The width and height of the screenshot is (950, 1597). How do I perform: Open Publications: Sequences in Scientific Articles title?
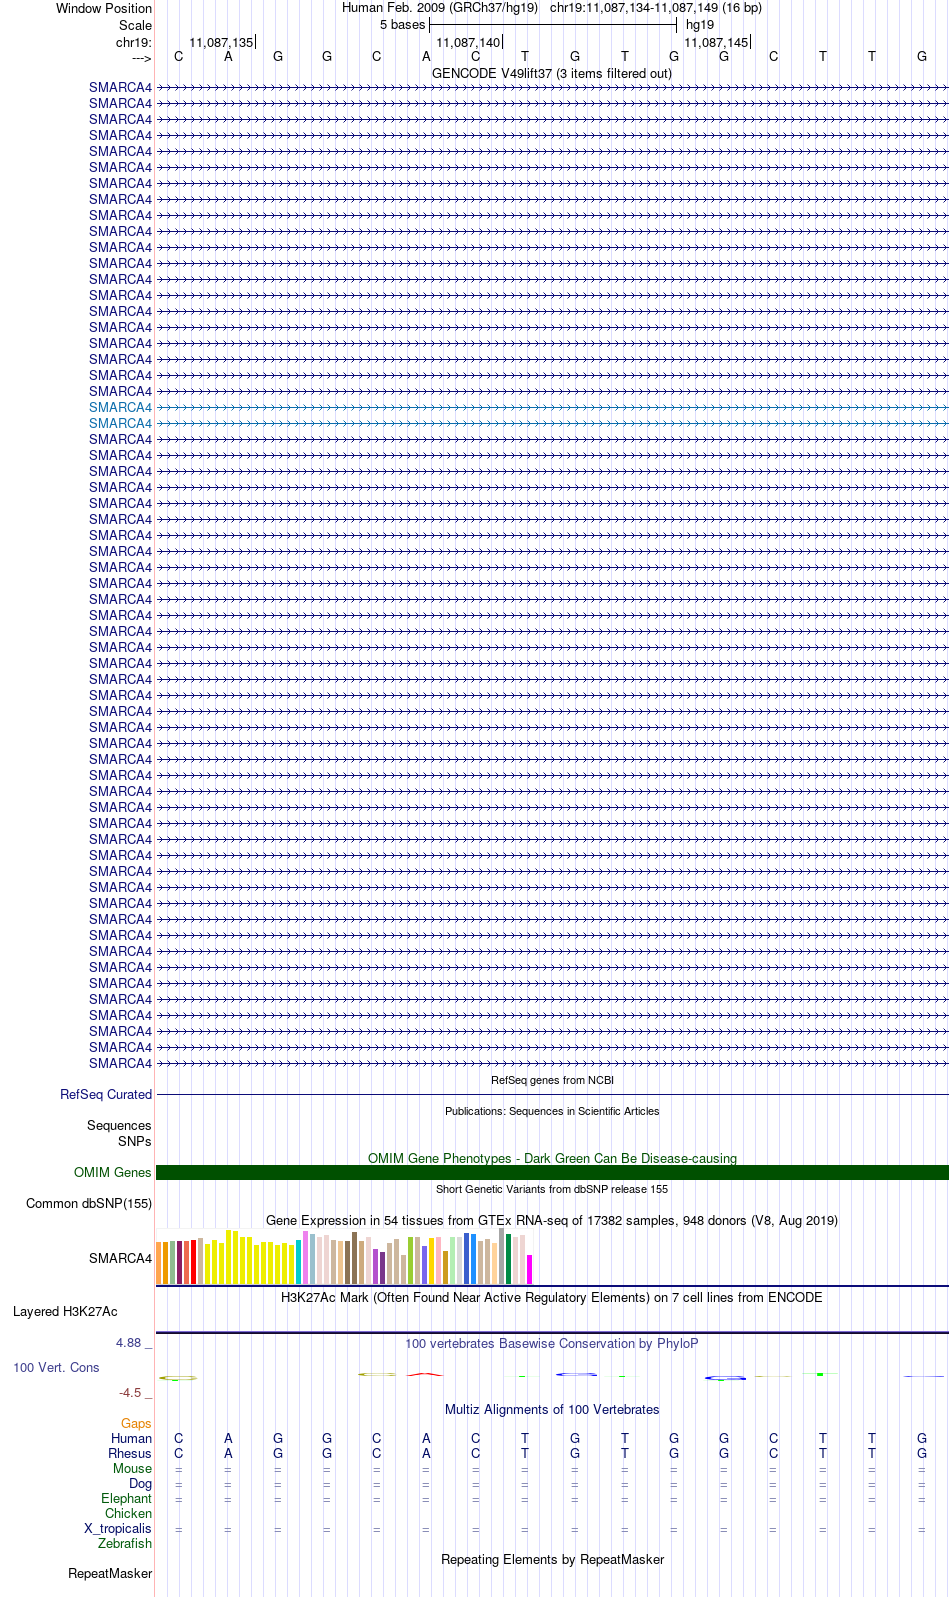(552, 1112)
